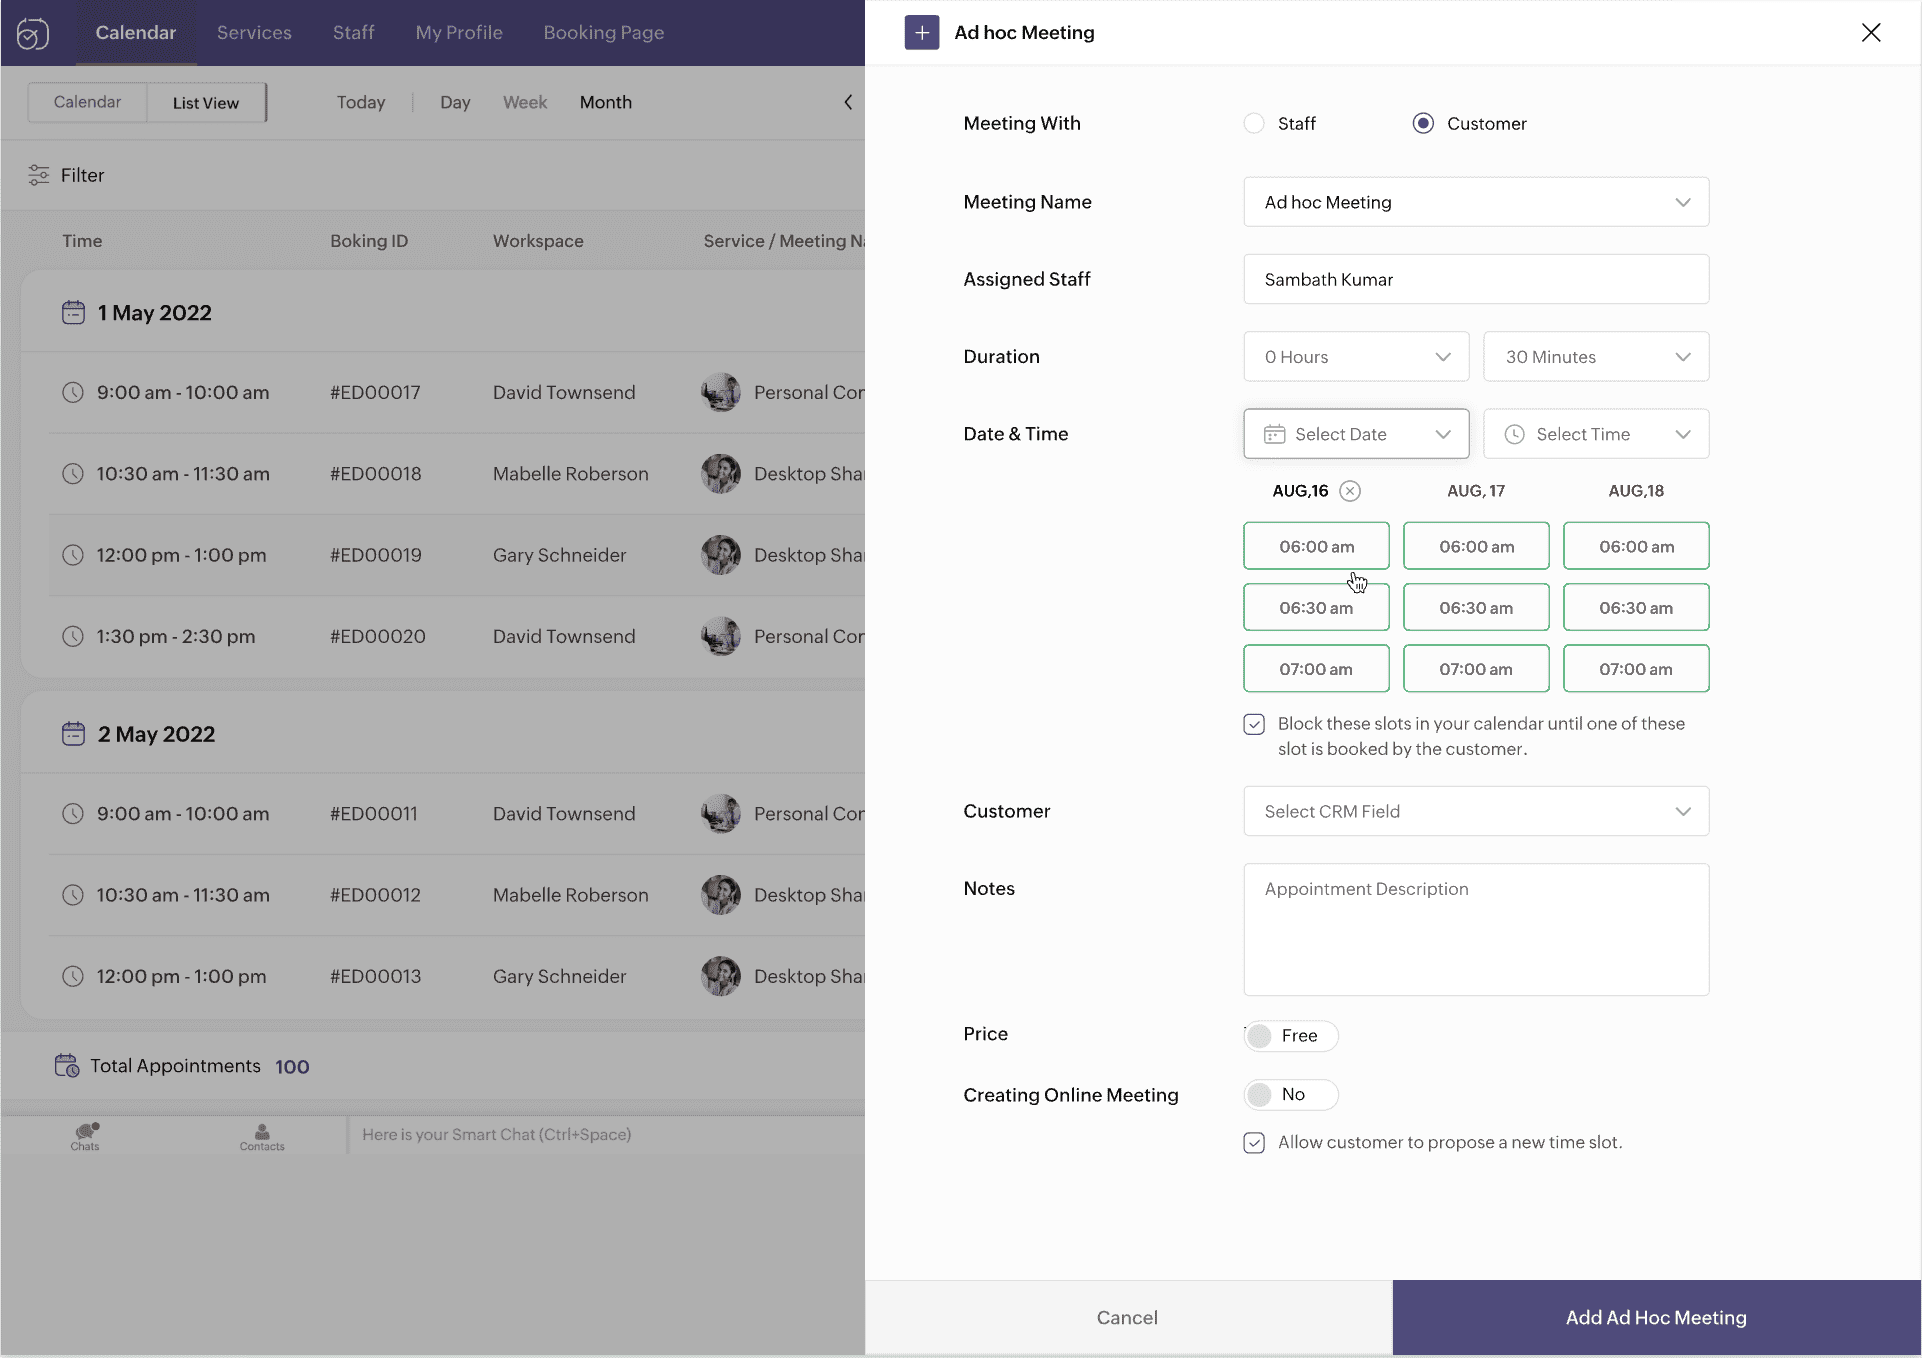Screen dimensions: 1922x1358
Task: Click previous month chevron arrow
Action: (x=848, y=102)
